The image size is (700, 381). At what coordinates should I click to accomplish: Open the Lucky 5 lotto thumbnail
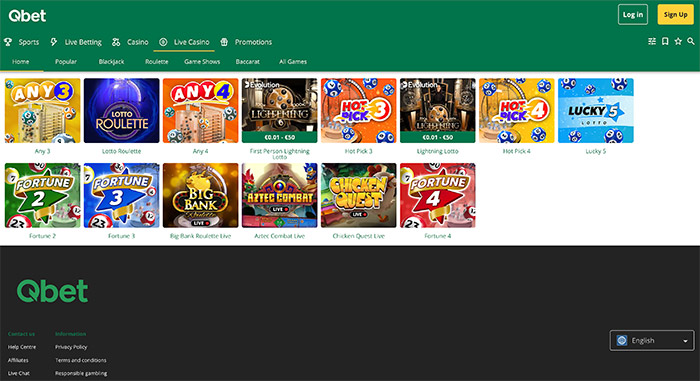click(596, 111)
